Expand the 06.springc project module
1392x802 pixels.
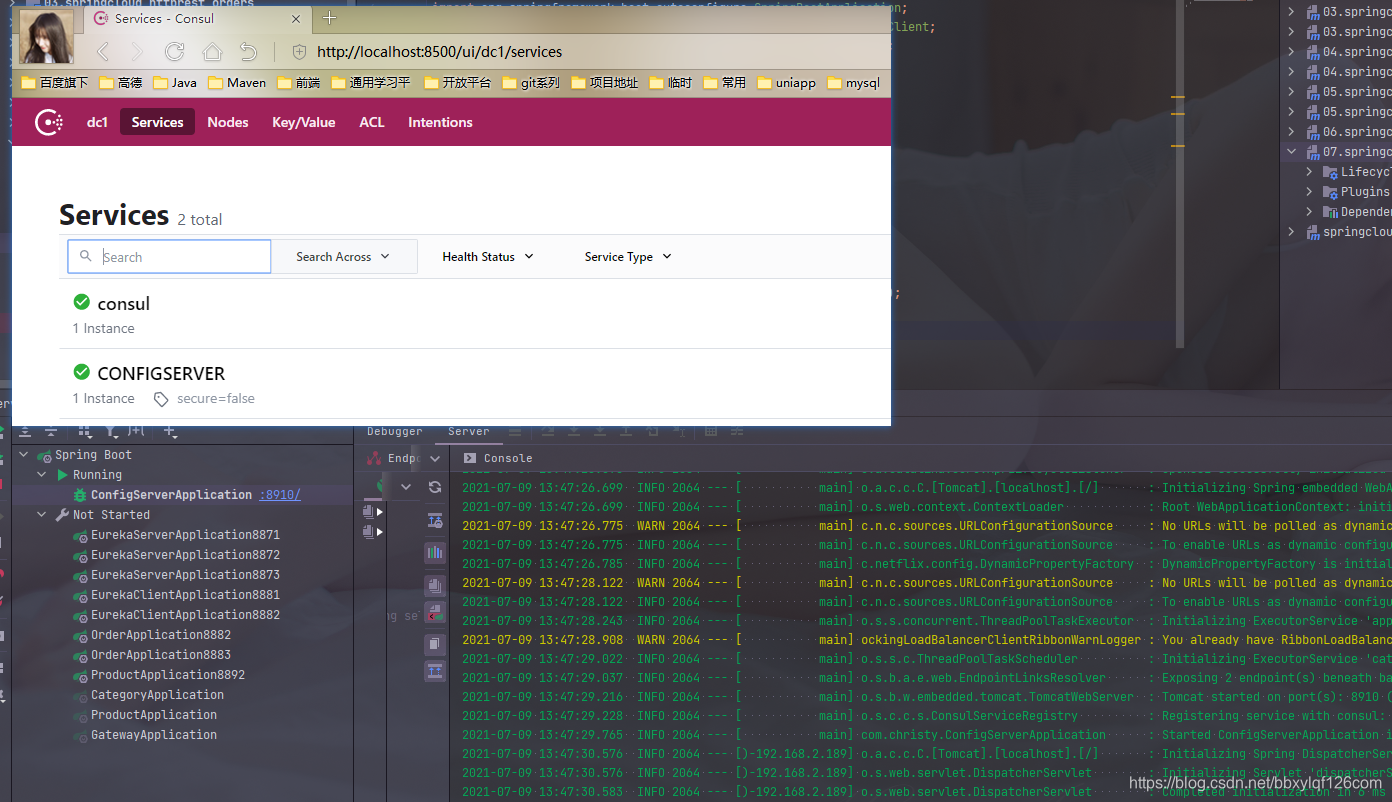tap(1291, 132)
